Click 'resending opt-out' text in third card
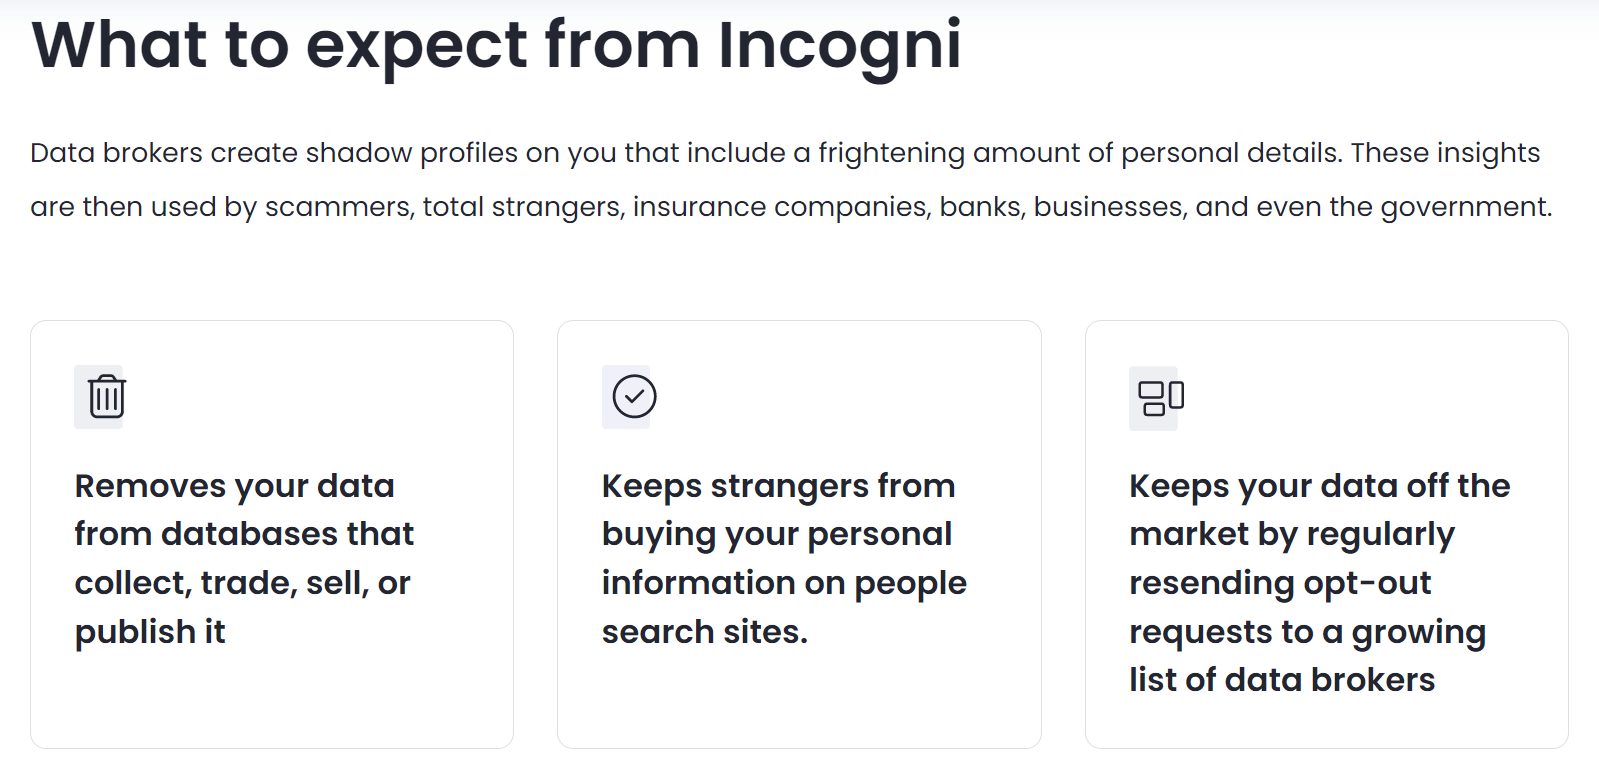1599x759 pixels. pos(1280,583)
